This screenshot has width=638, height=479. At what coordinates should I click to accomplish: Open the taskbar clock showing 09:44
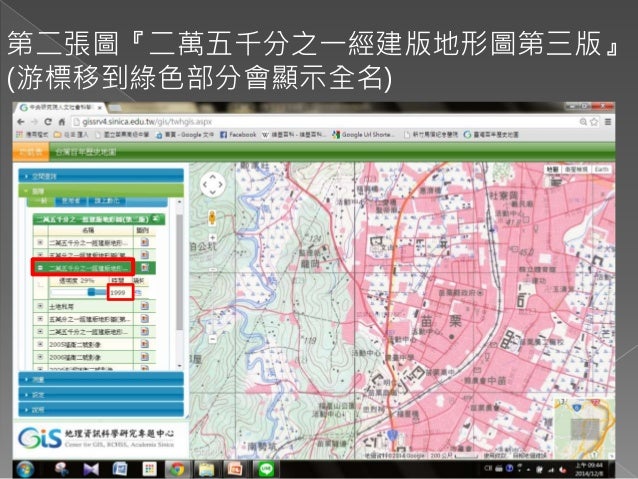588,469
